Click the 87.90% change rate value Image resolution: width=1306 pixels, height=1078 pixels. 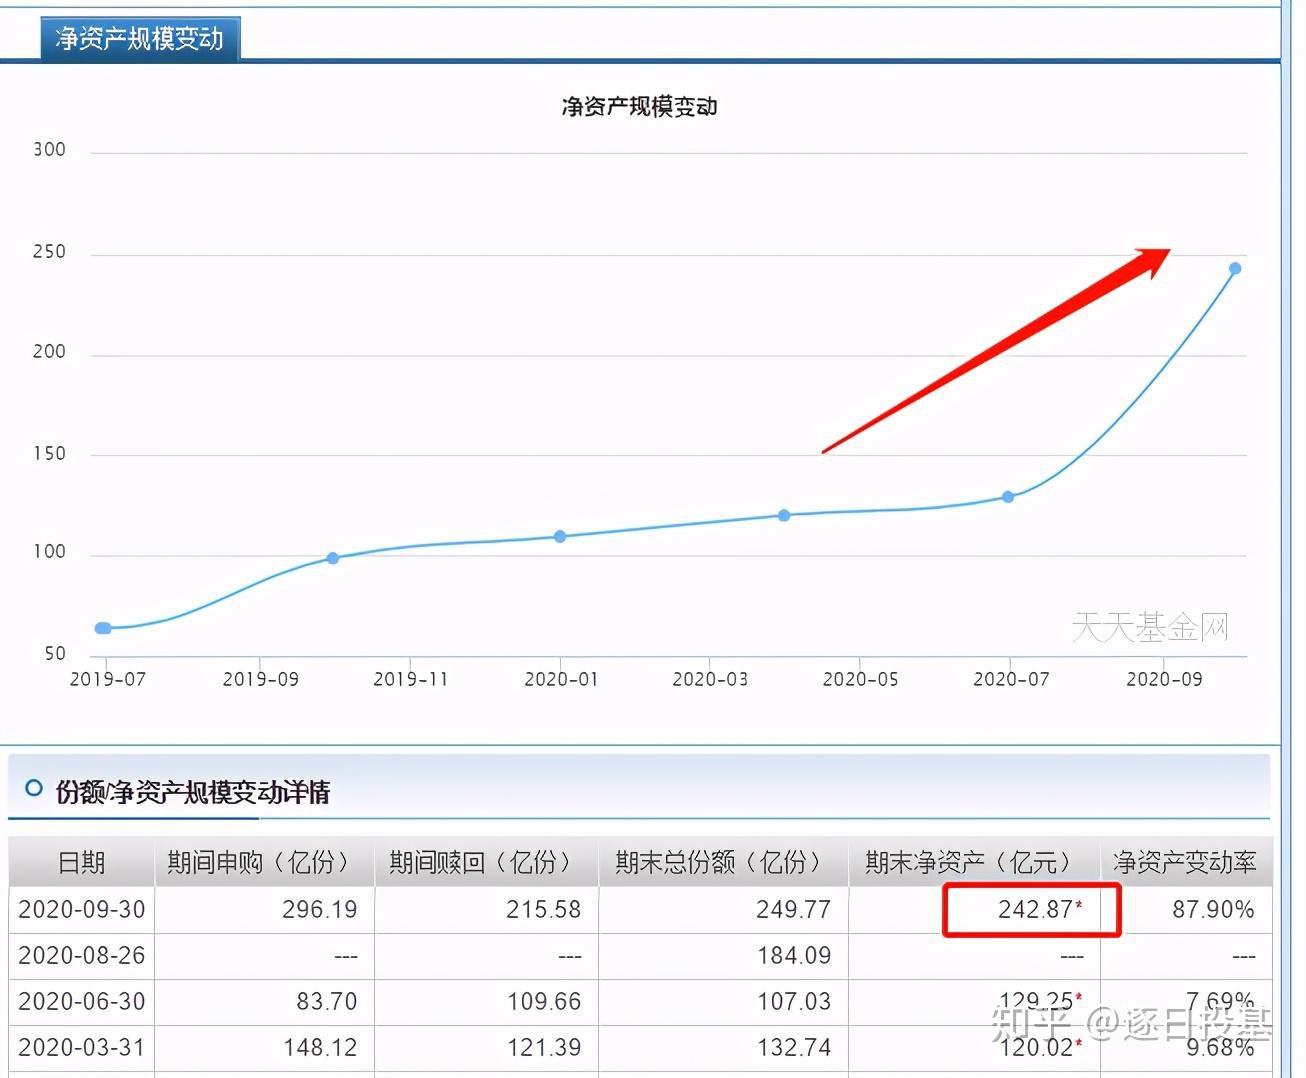[x=1213, y=910]
